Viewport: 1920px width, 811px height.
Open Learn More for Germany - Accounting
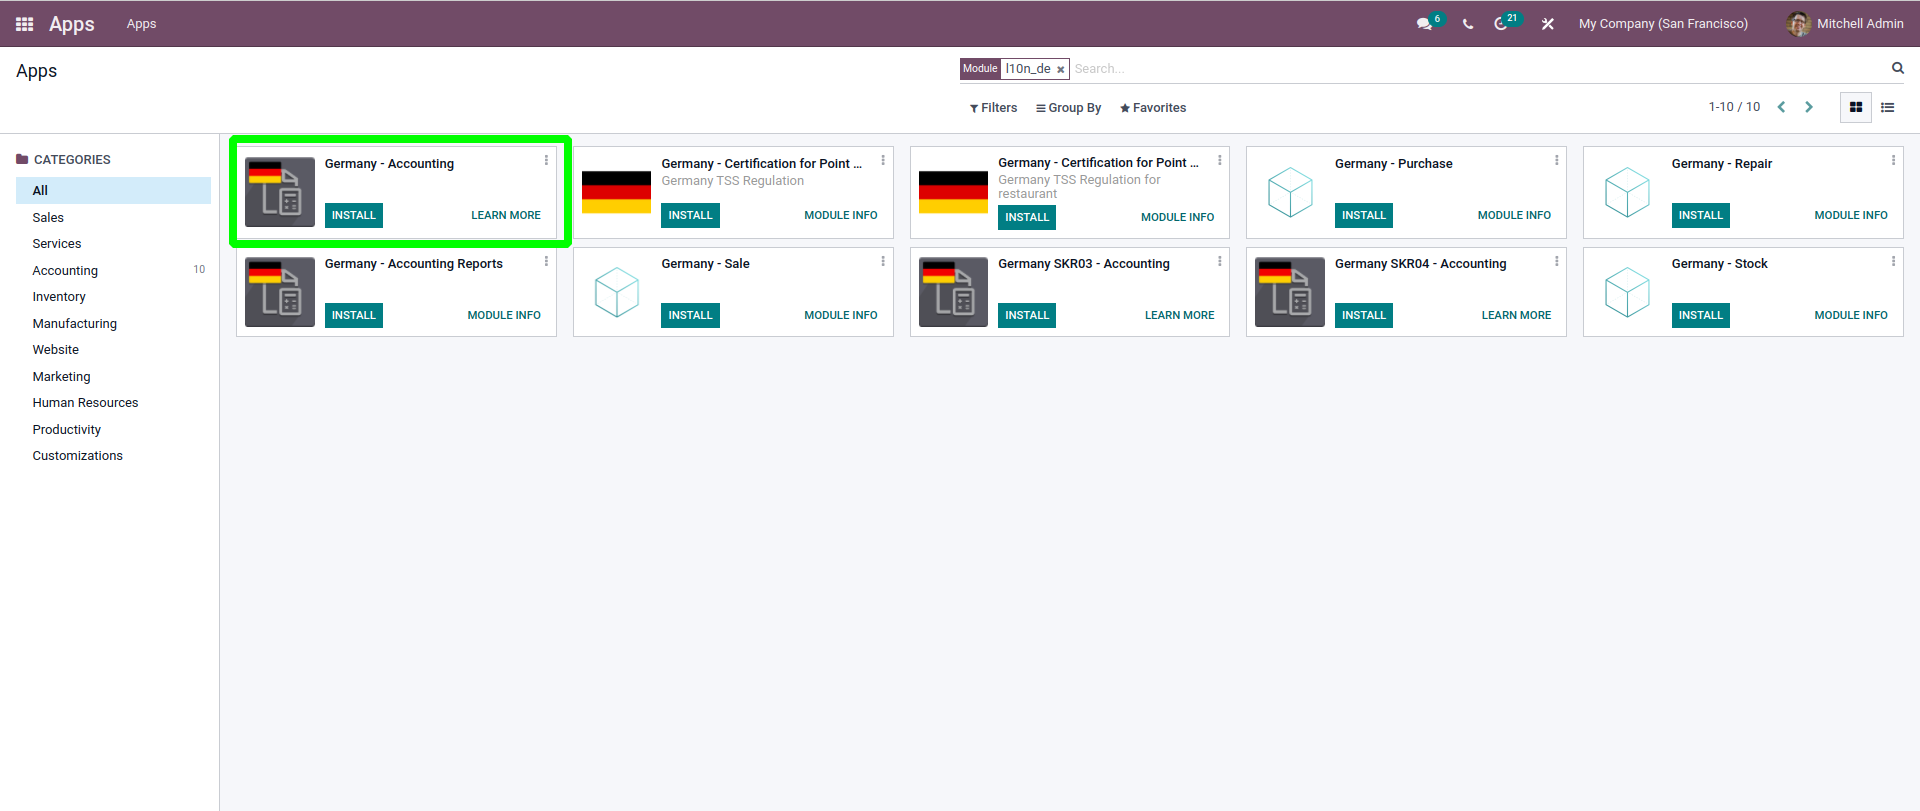point(506,215)
